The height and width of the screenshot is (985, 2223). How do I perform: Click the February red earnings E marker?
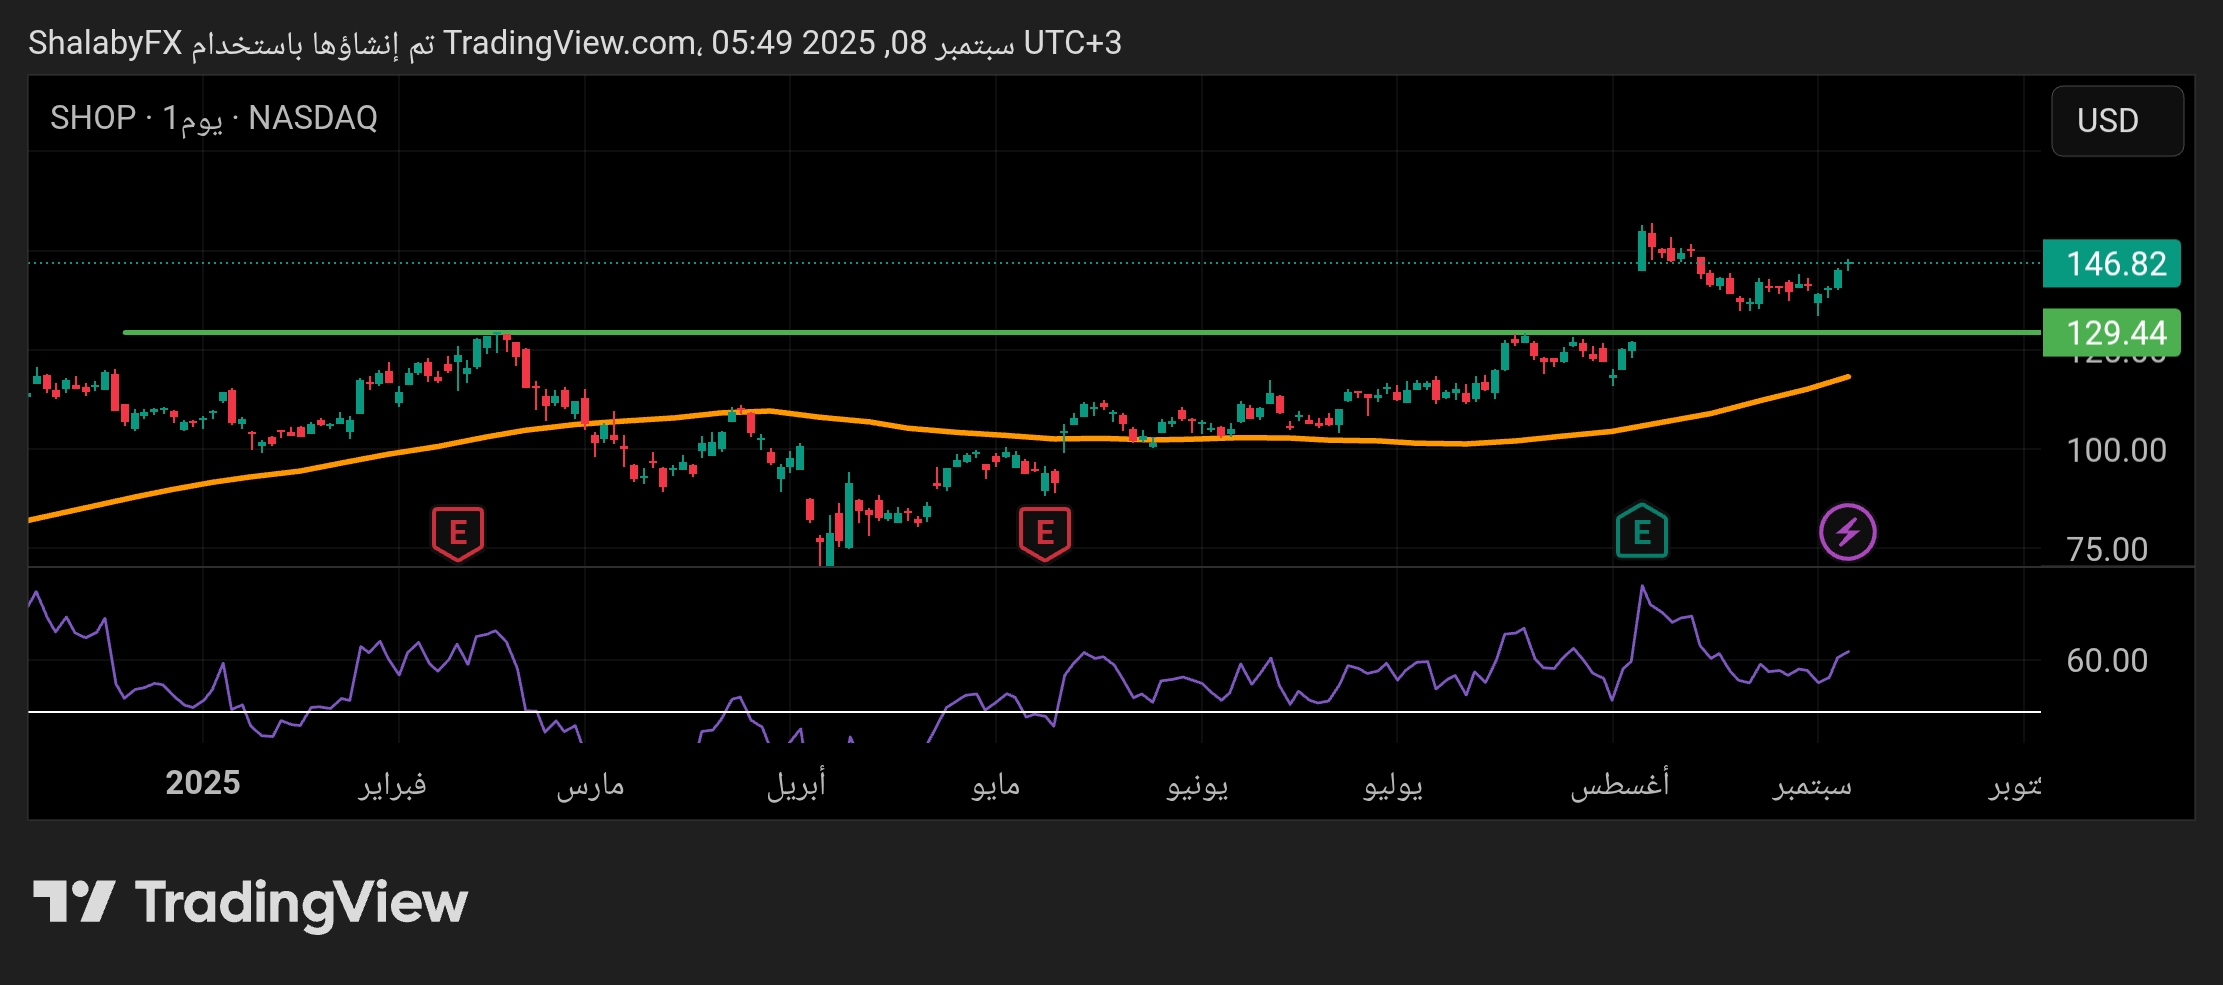point(458,533)
